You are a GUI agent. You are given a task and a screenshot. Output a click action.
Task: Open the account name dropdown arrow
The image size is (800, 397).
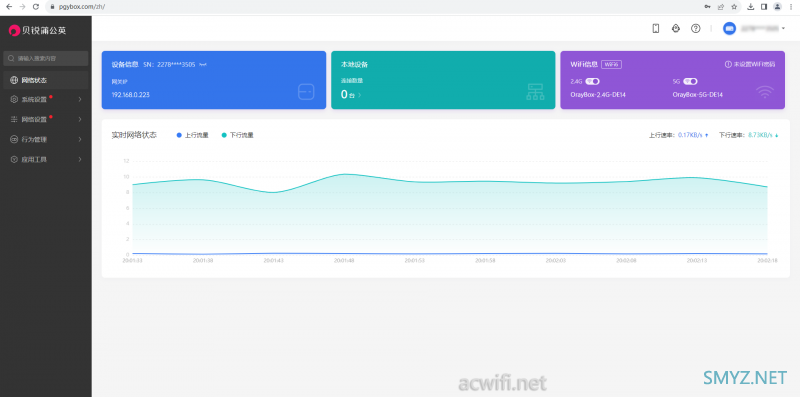tap(783, 29)
